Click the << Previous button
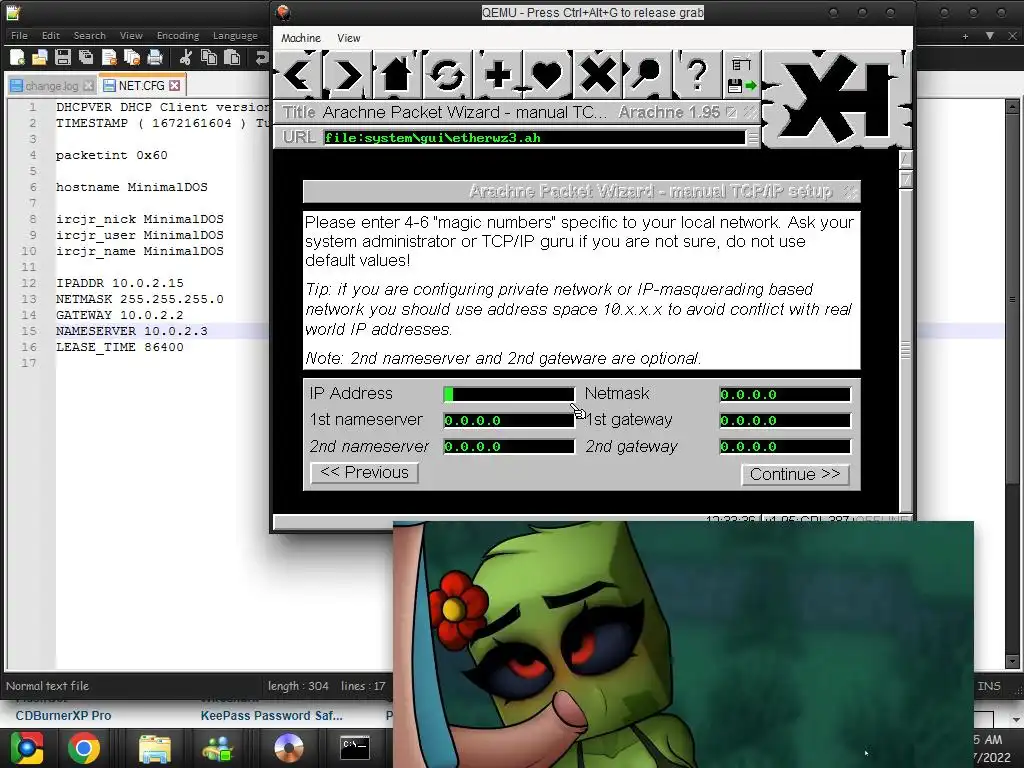Screen dimensions: 1024x768 pyautogui.click(x=364, y=473)
